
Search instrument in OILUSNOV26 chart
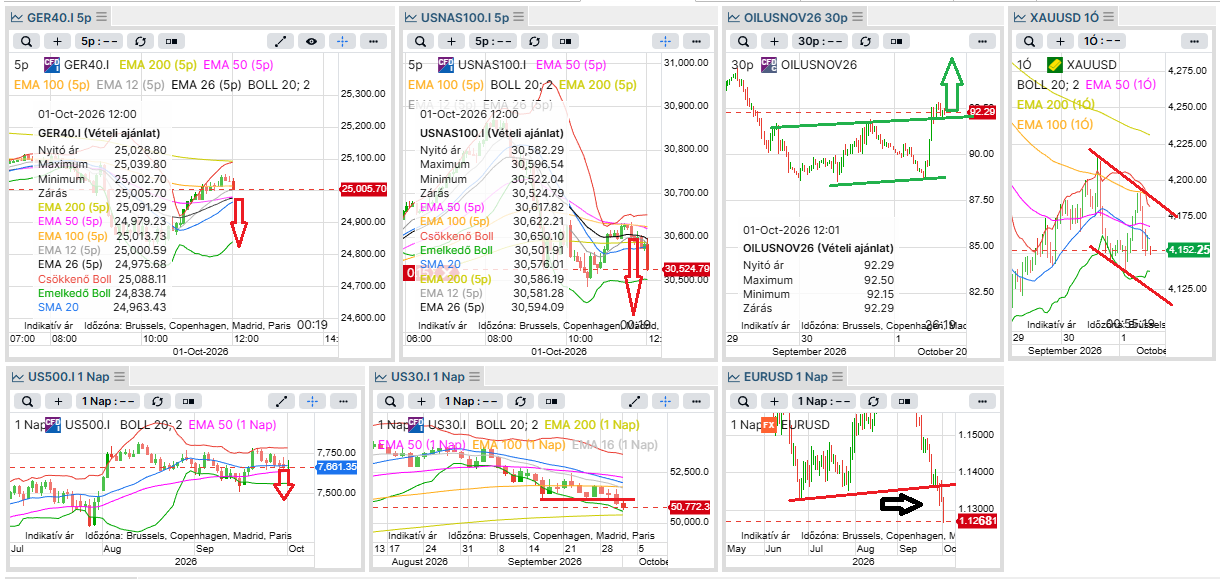[x=742, y=41]
